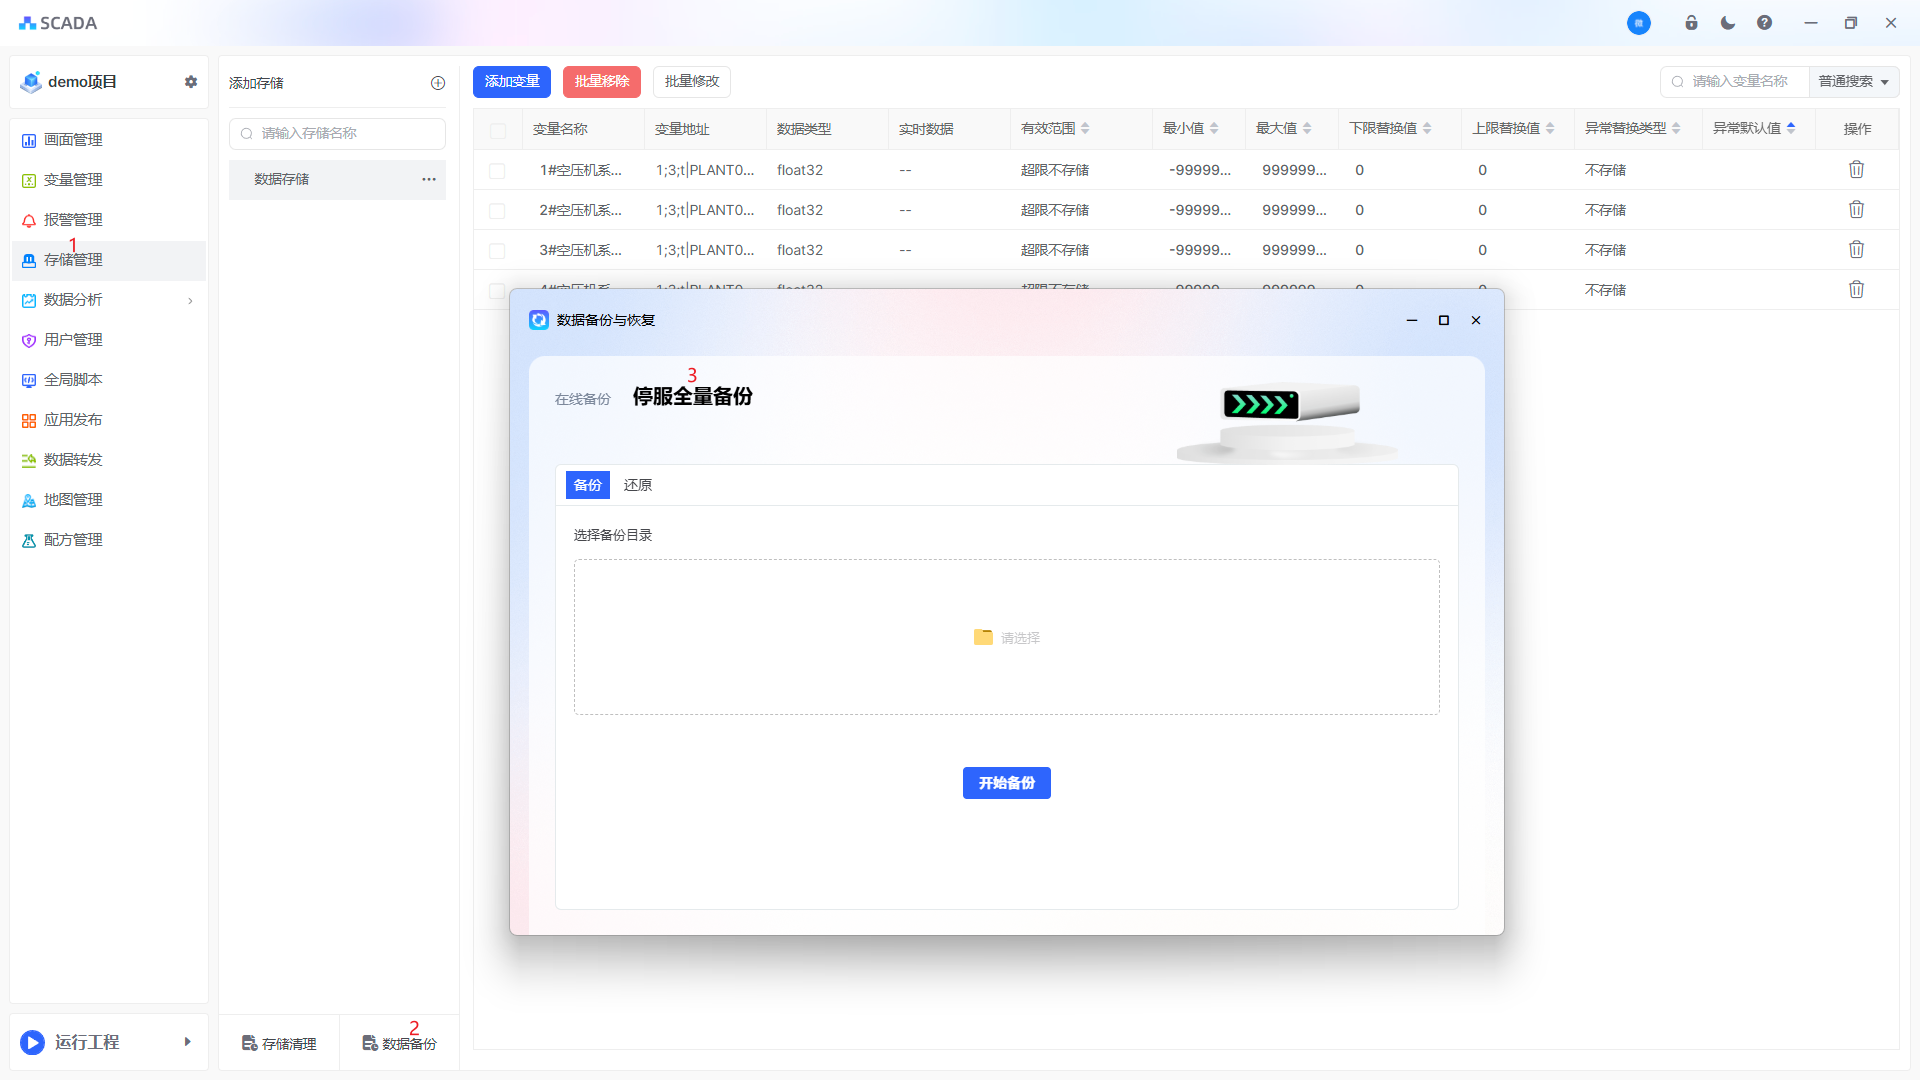Open three-dot menu for 数据存储
The height and width of the screenshot is (1080, 1920).
point(428,179)
